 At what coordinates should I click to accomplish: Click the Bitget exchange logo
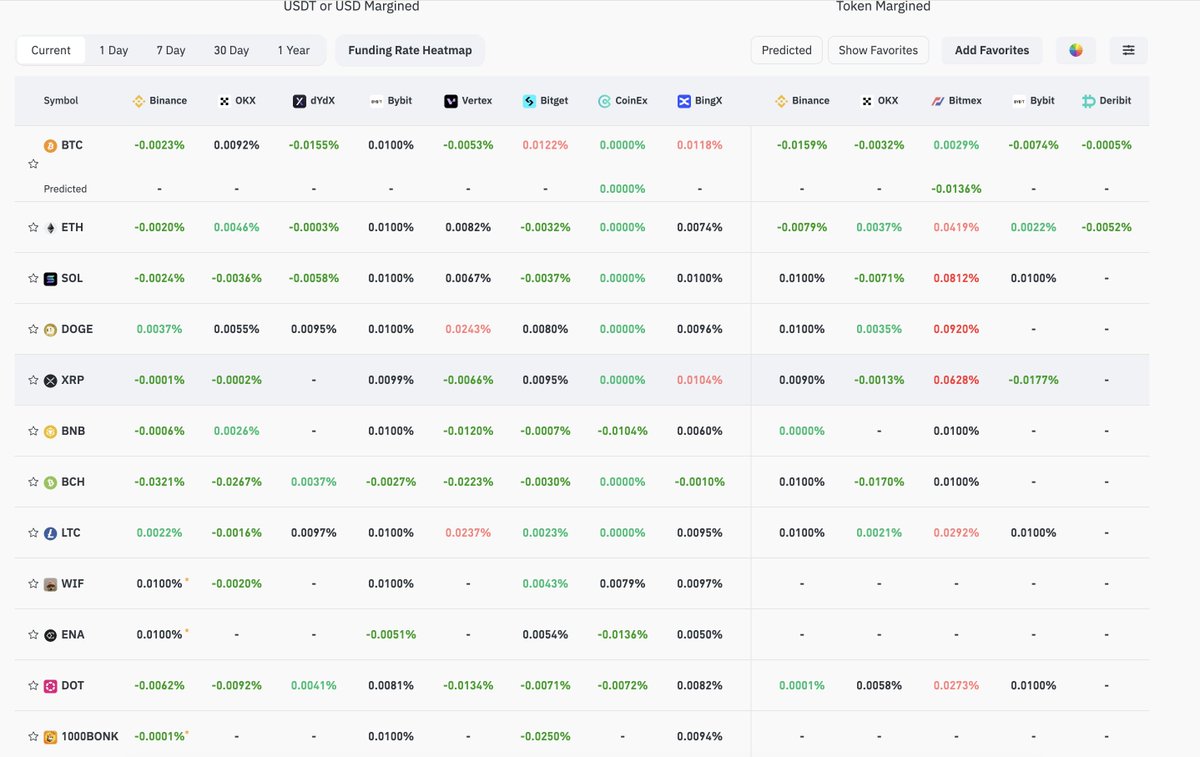(529, 101)
